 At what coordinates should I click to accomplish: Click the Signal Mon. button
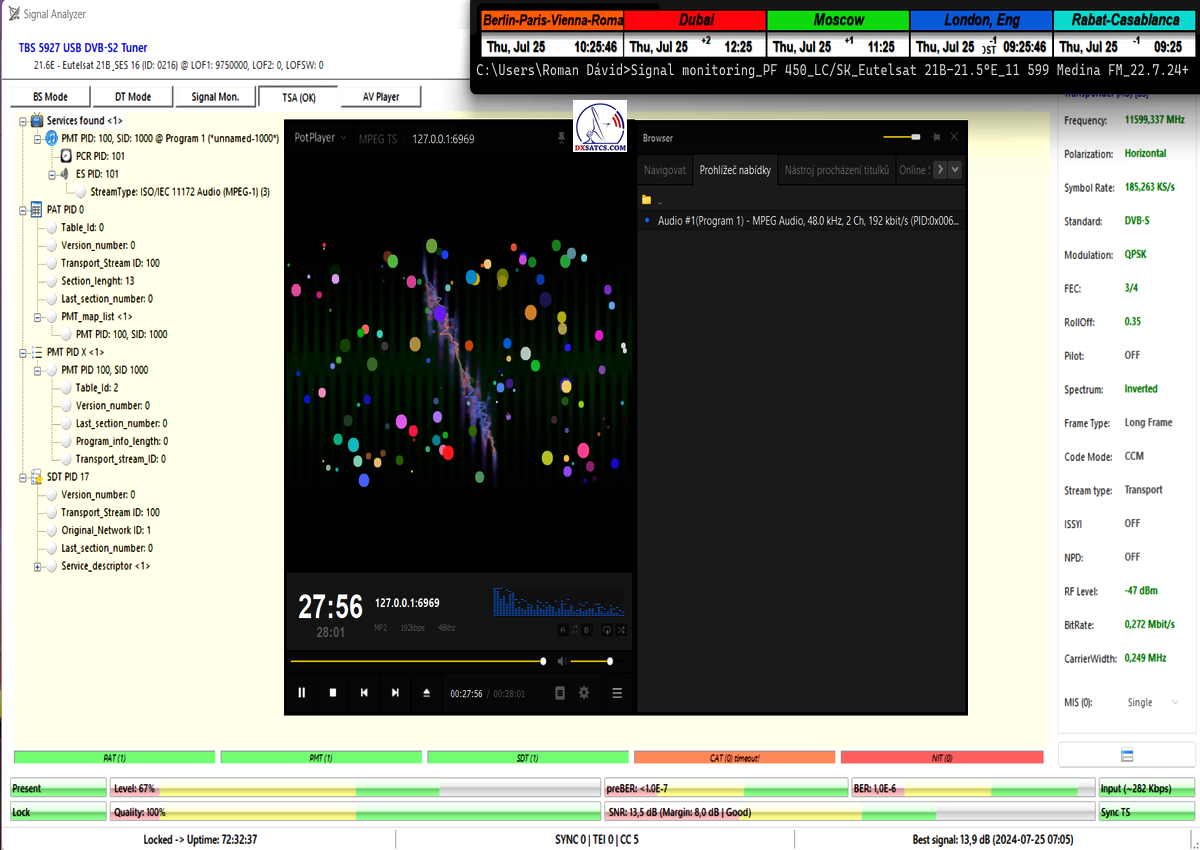214,97
